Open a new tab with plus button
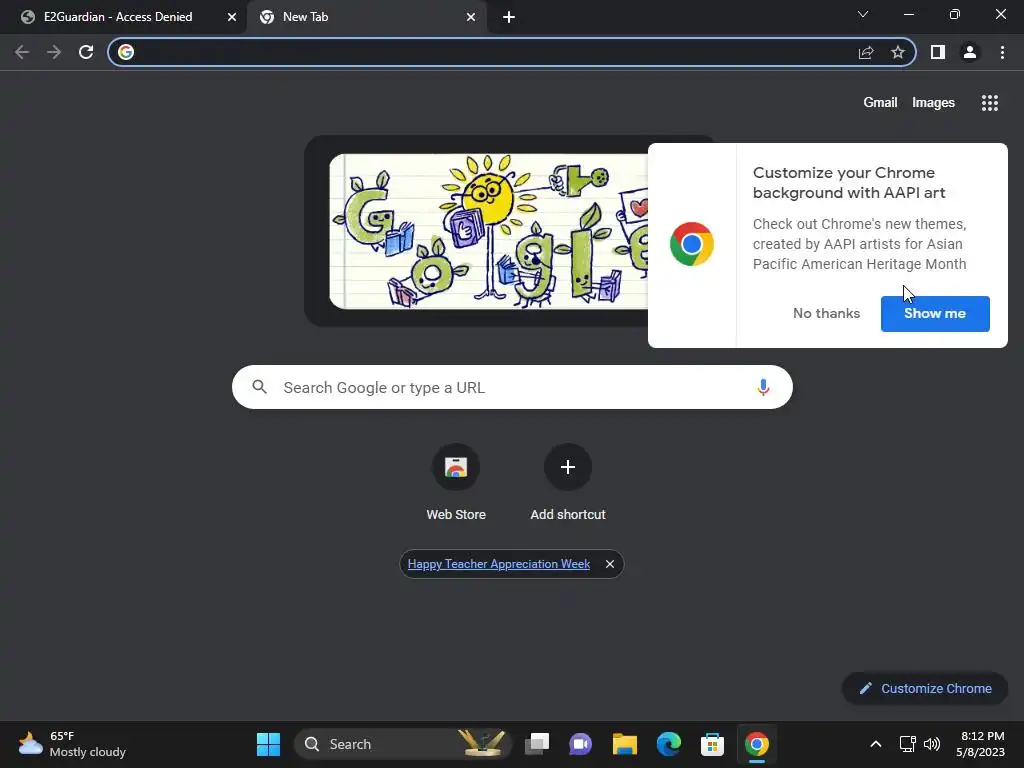The width and height of the screenshot is (1024, 768). point(509,17)
